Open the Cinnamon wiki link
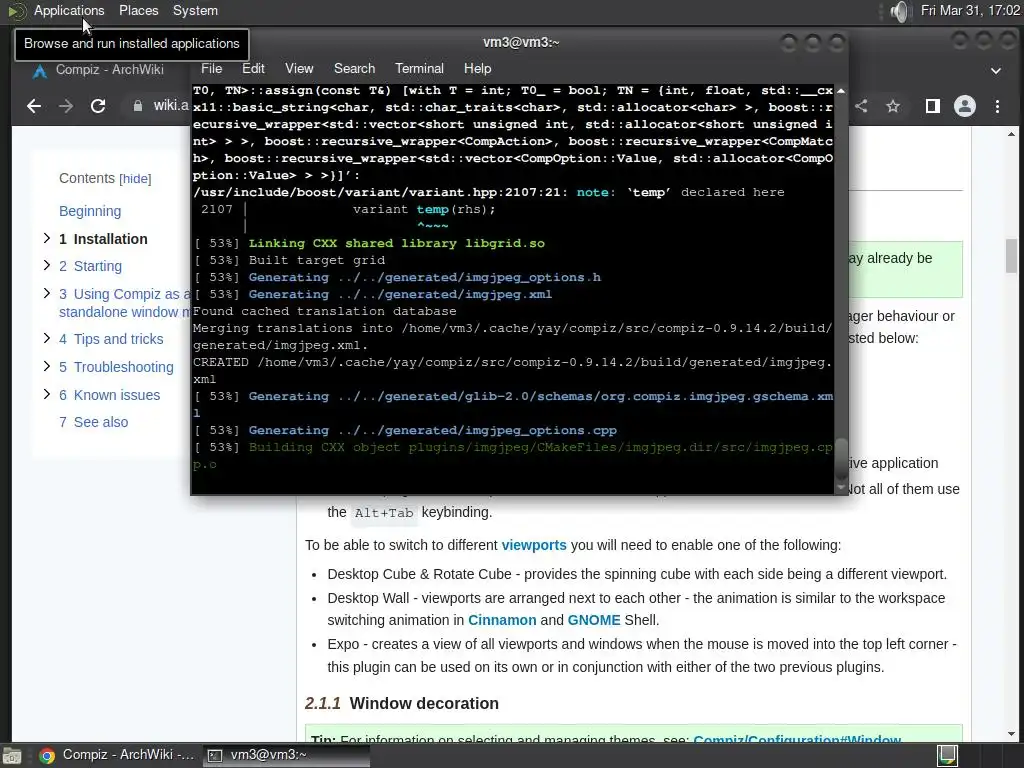 [x=502, y=620]
